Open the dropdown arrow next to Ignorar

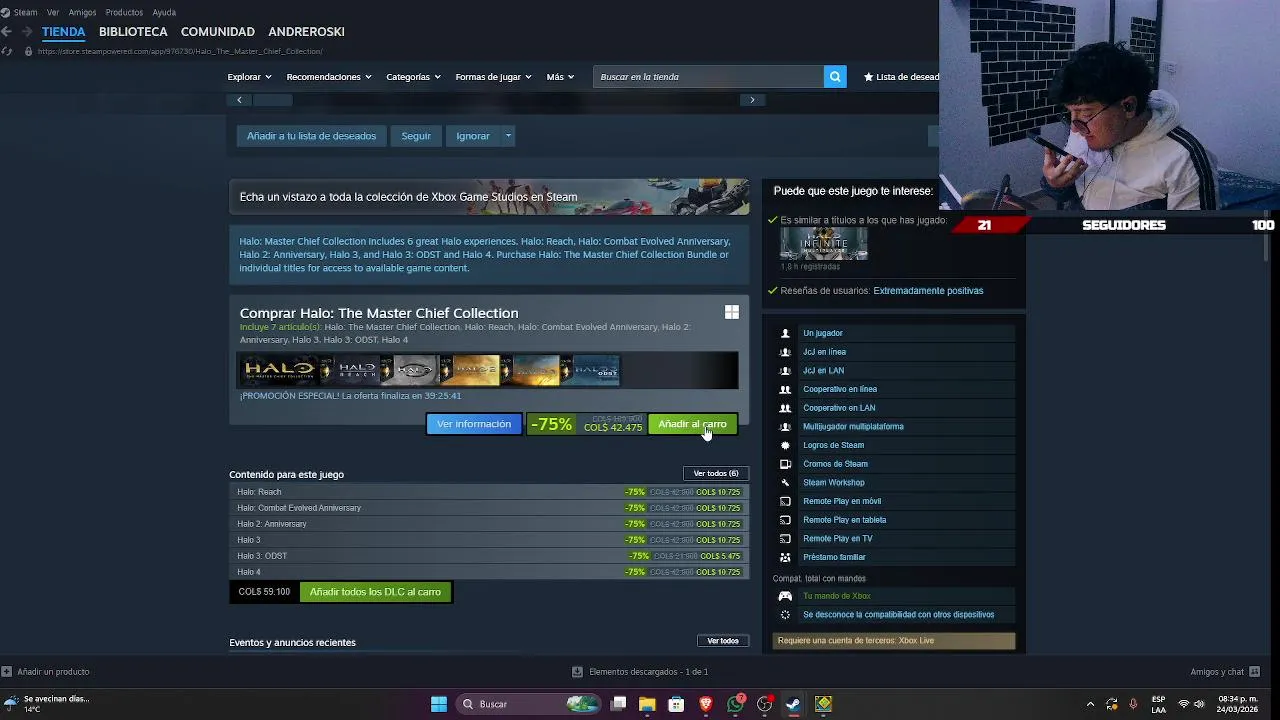click(x=508, y=136)
